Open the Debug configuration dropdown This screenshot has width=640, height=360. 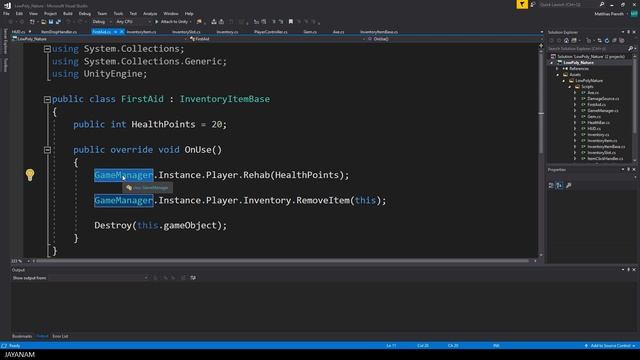coord(101,22)
